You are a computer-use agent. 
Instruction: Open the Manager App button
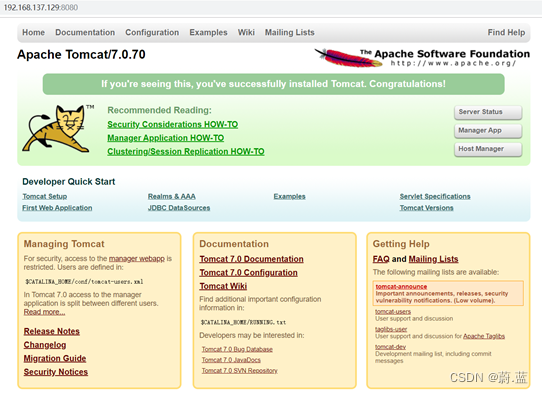(488, 131)
